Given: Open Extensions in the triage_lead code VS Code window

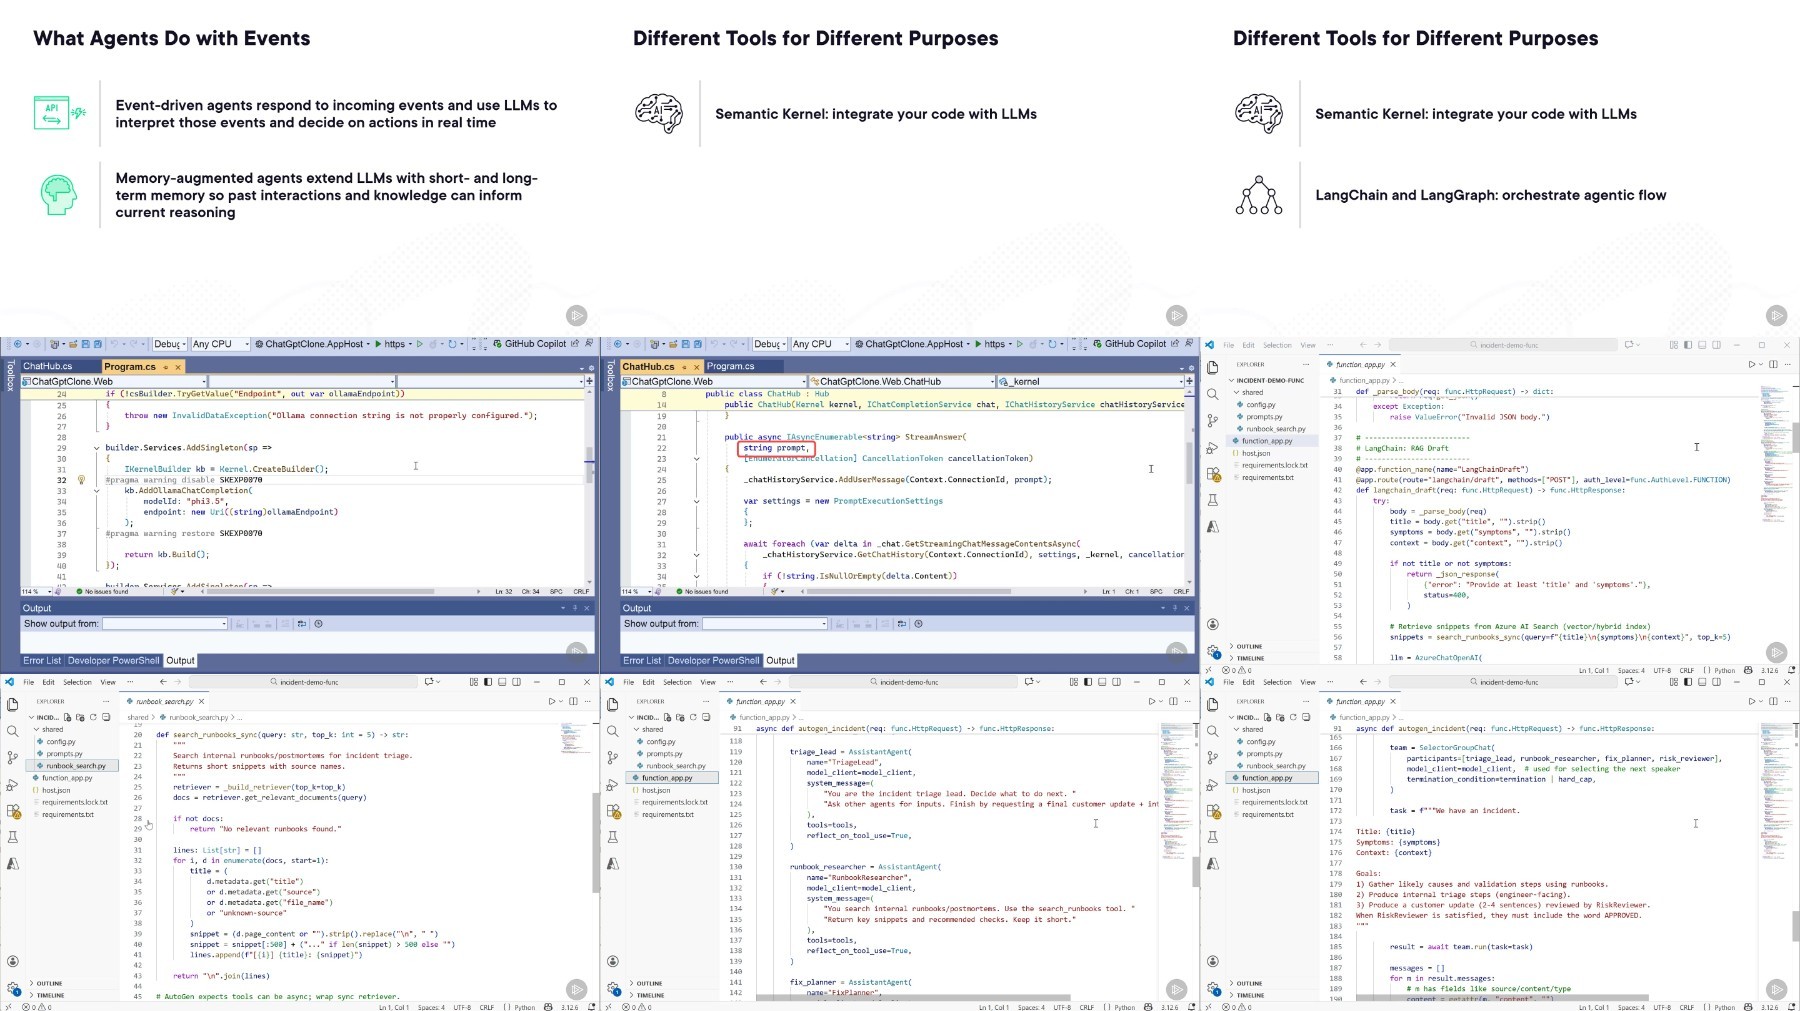Looking at the screenshot, I should click(613, 811).
